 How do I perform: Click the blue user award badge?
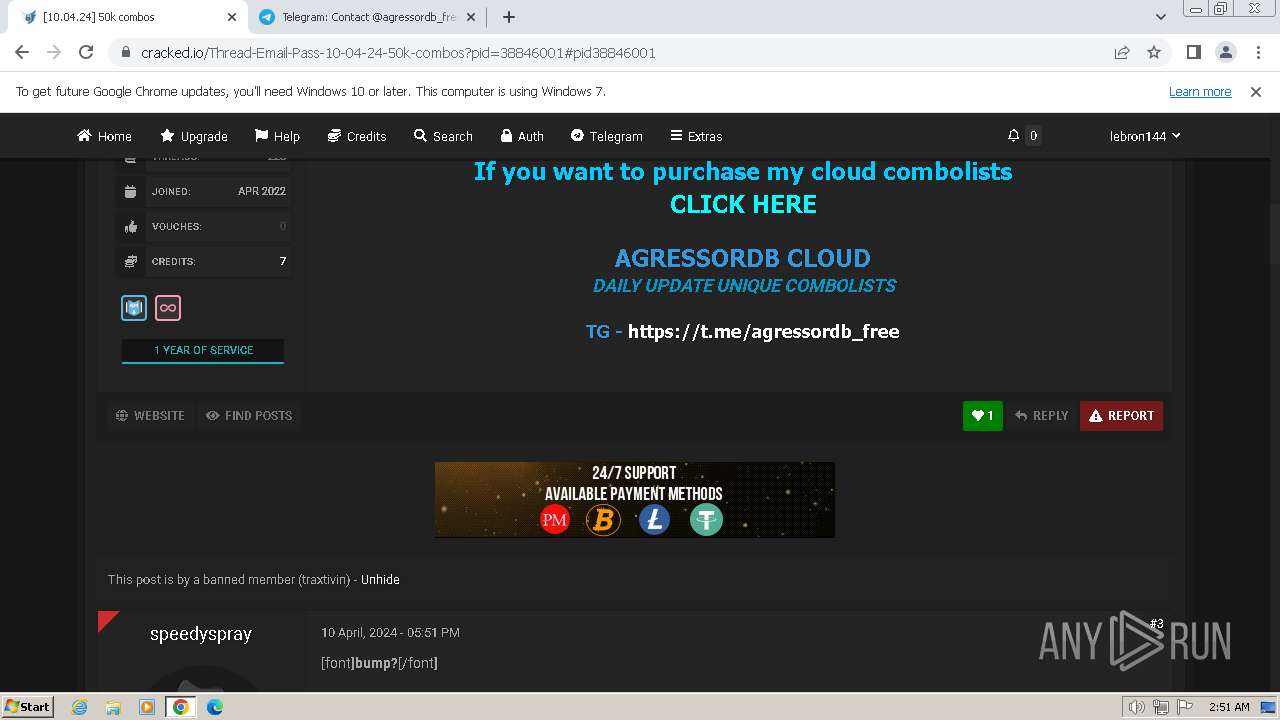point(134,308)
